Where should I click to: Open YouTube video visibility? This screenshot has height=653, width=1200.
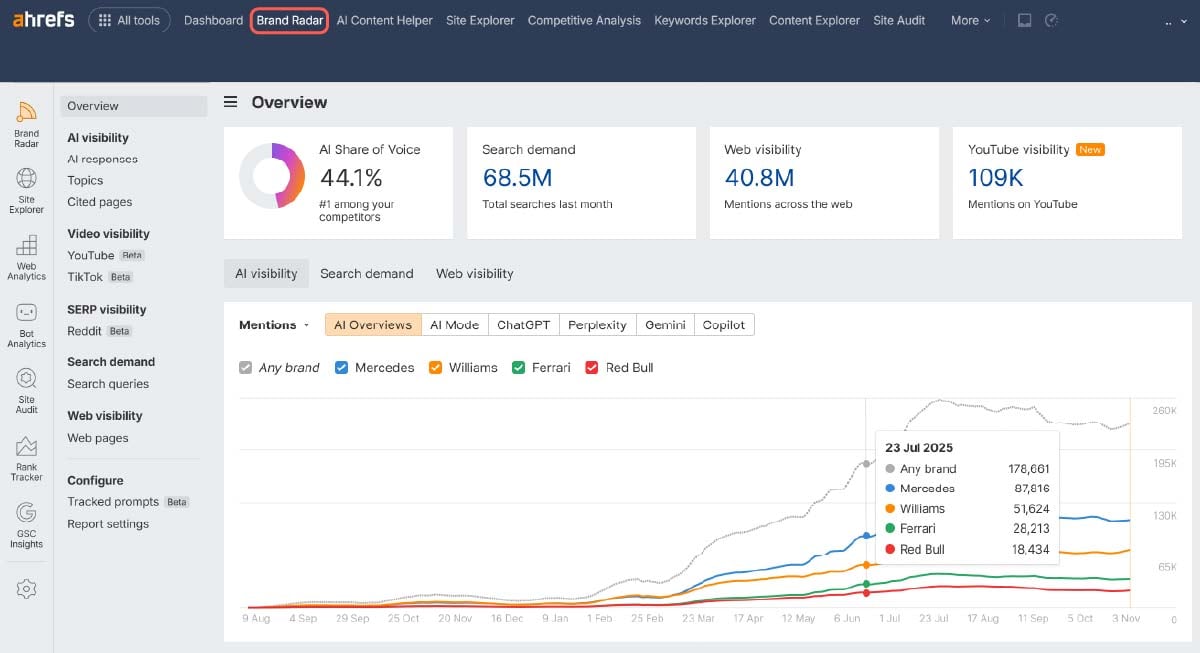point(91,256)
